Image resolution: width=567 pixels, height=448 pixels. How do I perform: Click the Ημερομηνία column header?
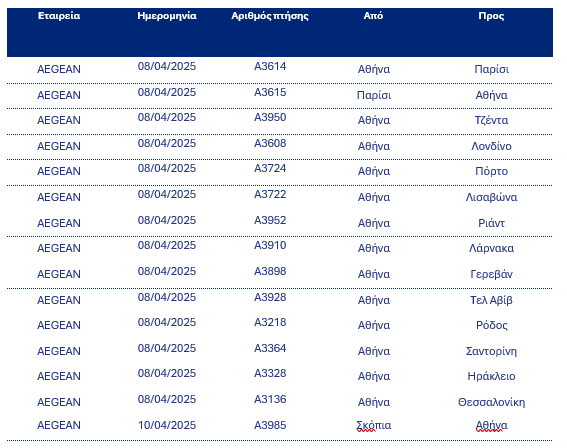pos(167,16)
